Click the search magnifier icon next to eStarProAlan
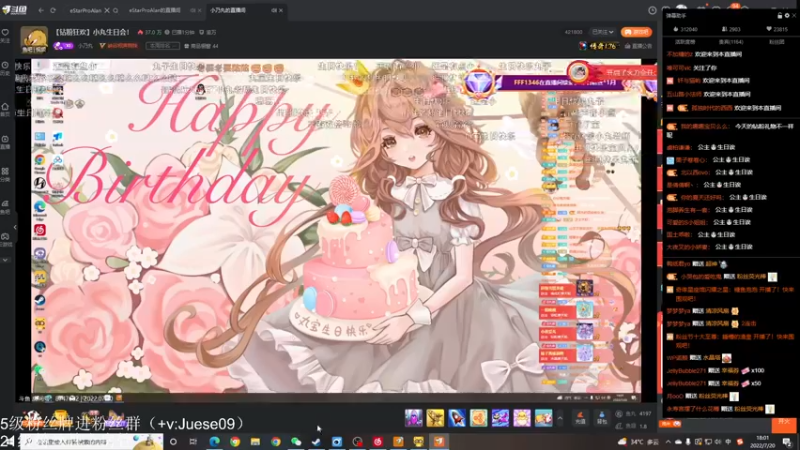Screen dimensions: 800x450 116,10
